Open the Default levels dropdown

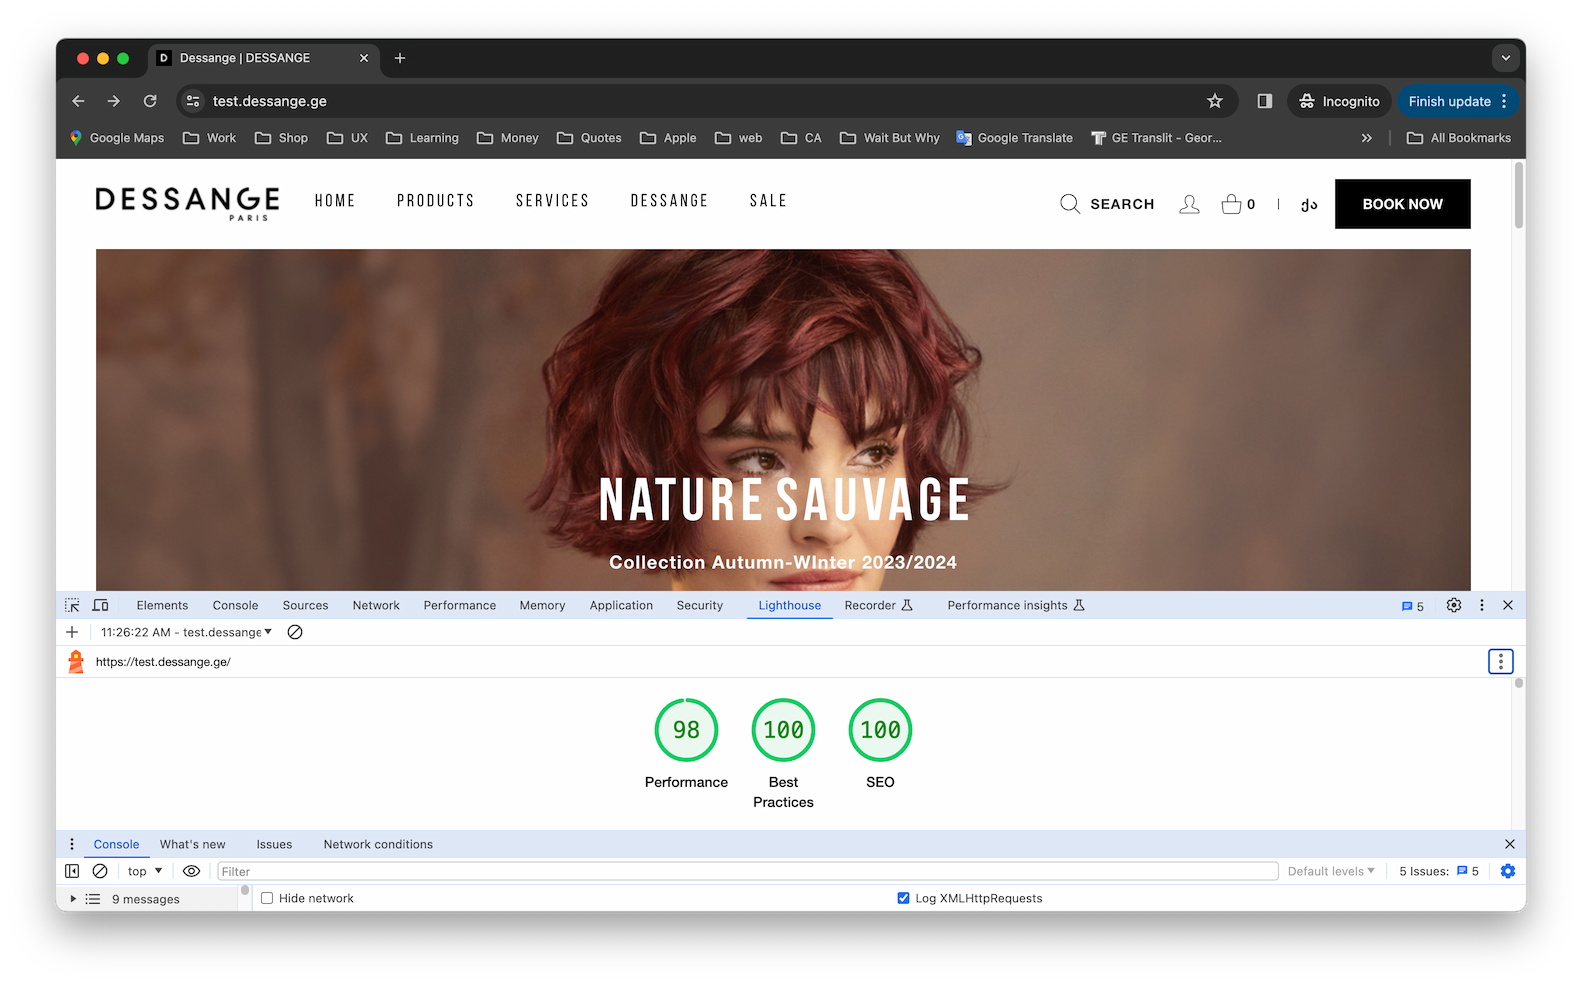pyautogui.click(x=1331, y=871)
